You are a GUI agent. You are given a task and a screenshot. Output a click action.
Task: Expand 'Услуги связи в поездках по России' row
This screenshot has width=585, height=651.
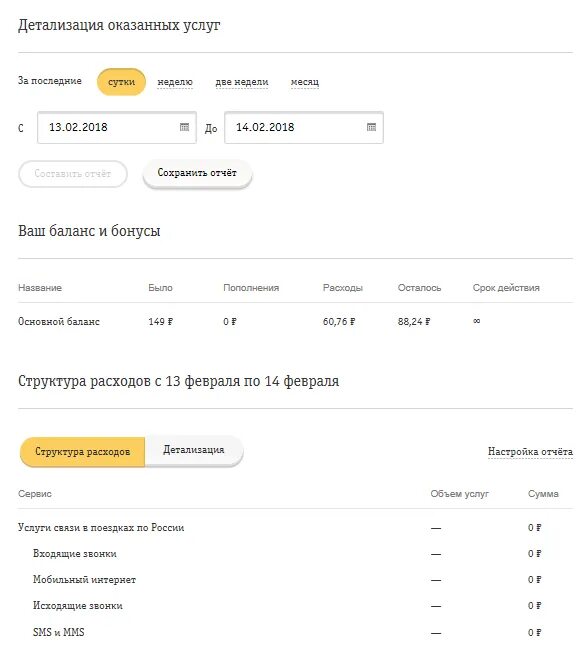296,528
